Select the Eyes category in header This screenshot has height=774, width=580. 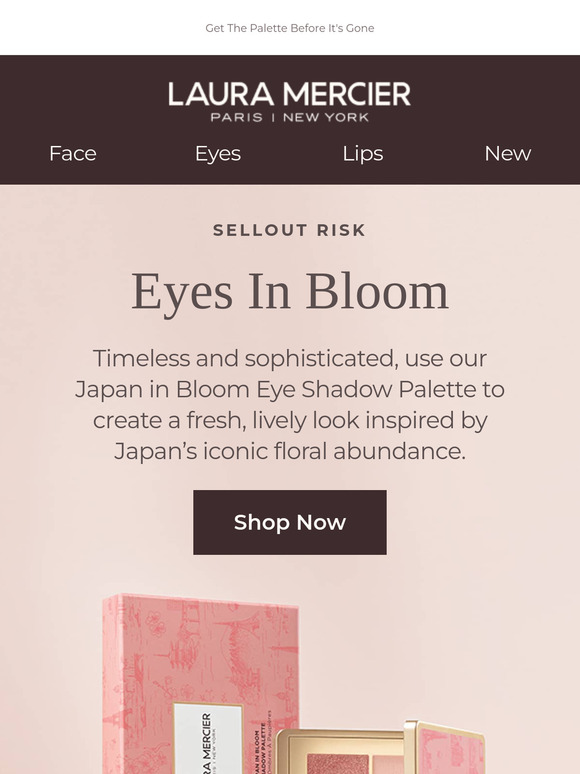pos(218,154)
